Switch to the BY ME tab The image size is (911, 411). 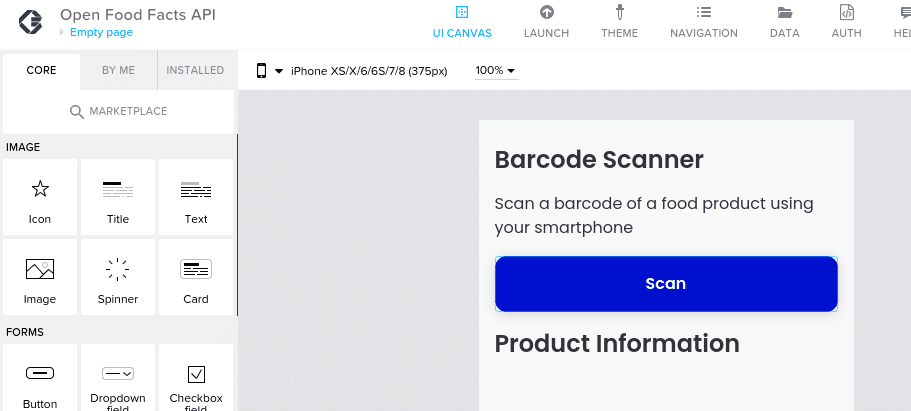point(119,70)
